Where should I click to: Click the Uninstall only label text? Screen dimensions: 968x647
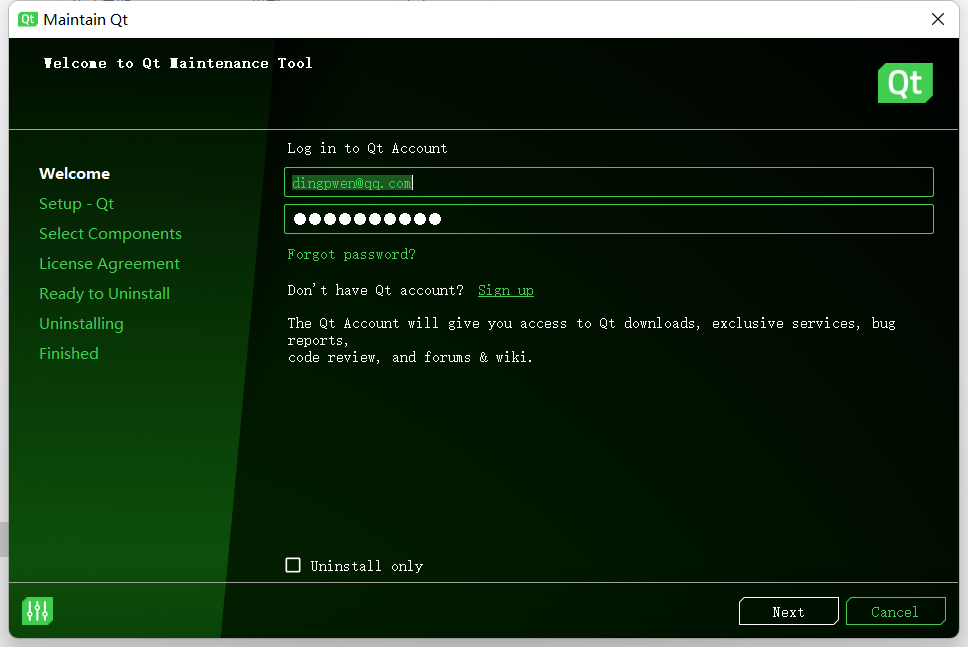pyautogui.click(x=367, y=566)
